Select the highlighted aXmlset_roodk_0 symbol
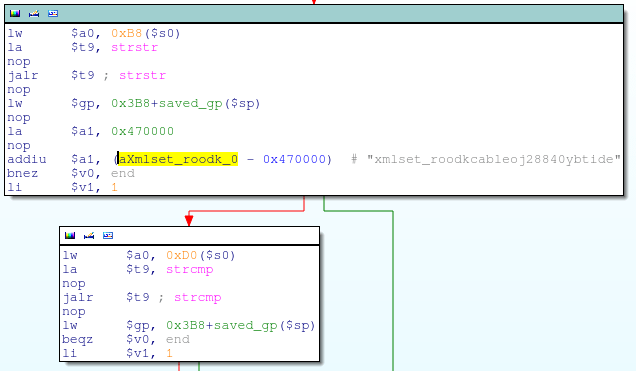The width and height of the screenshot is (636, 371). (178, 159)
